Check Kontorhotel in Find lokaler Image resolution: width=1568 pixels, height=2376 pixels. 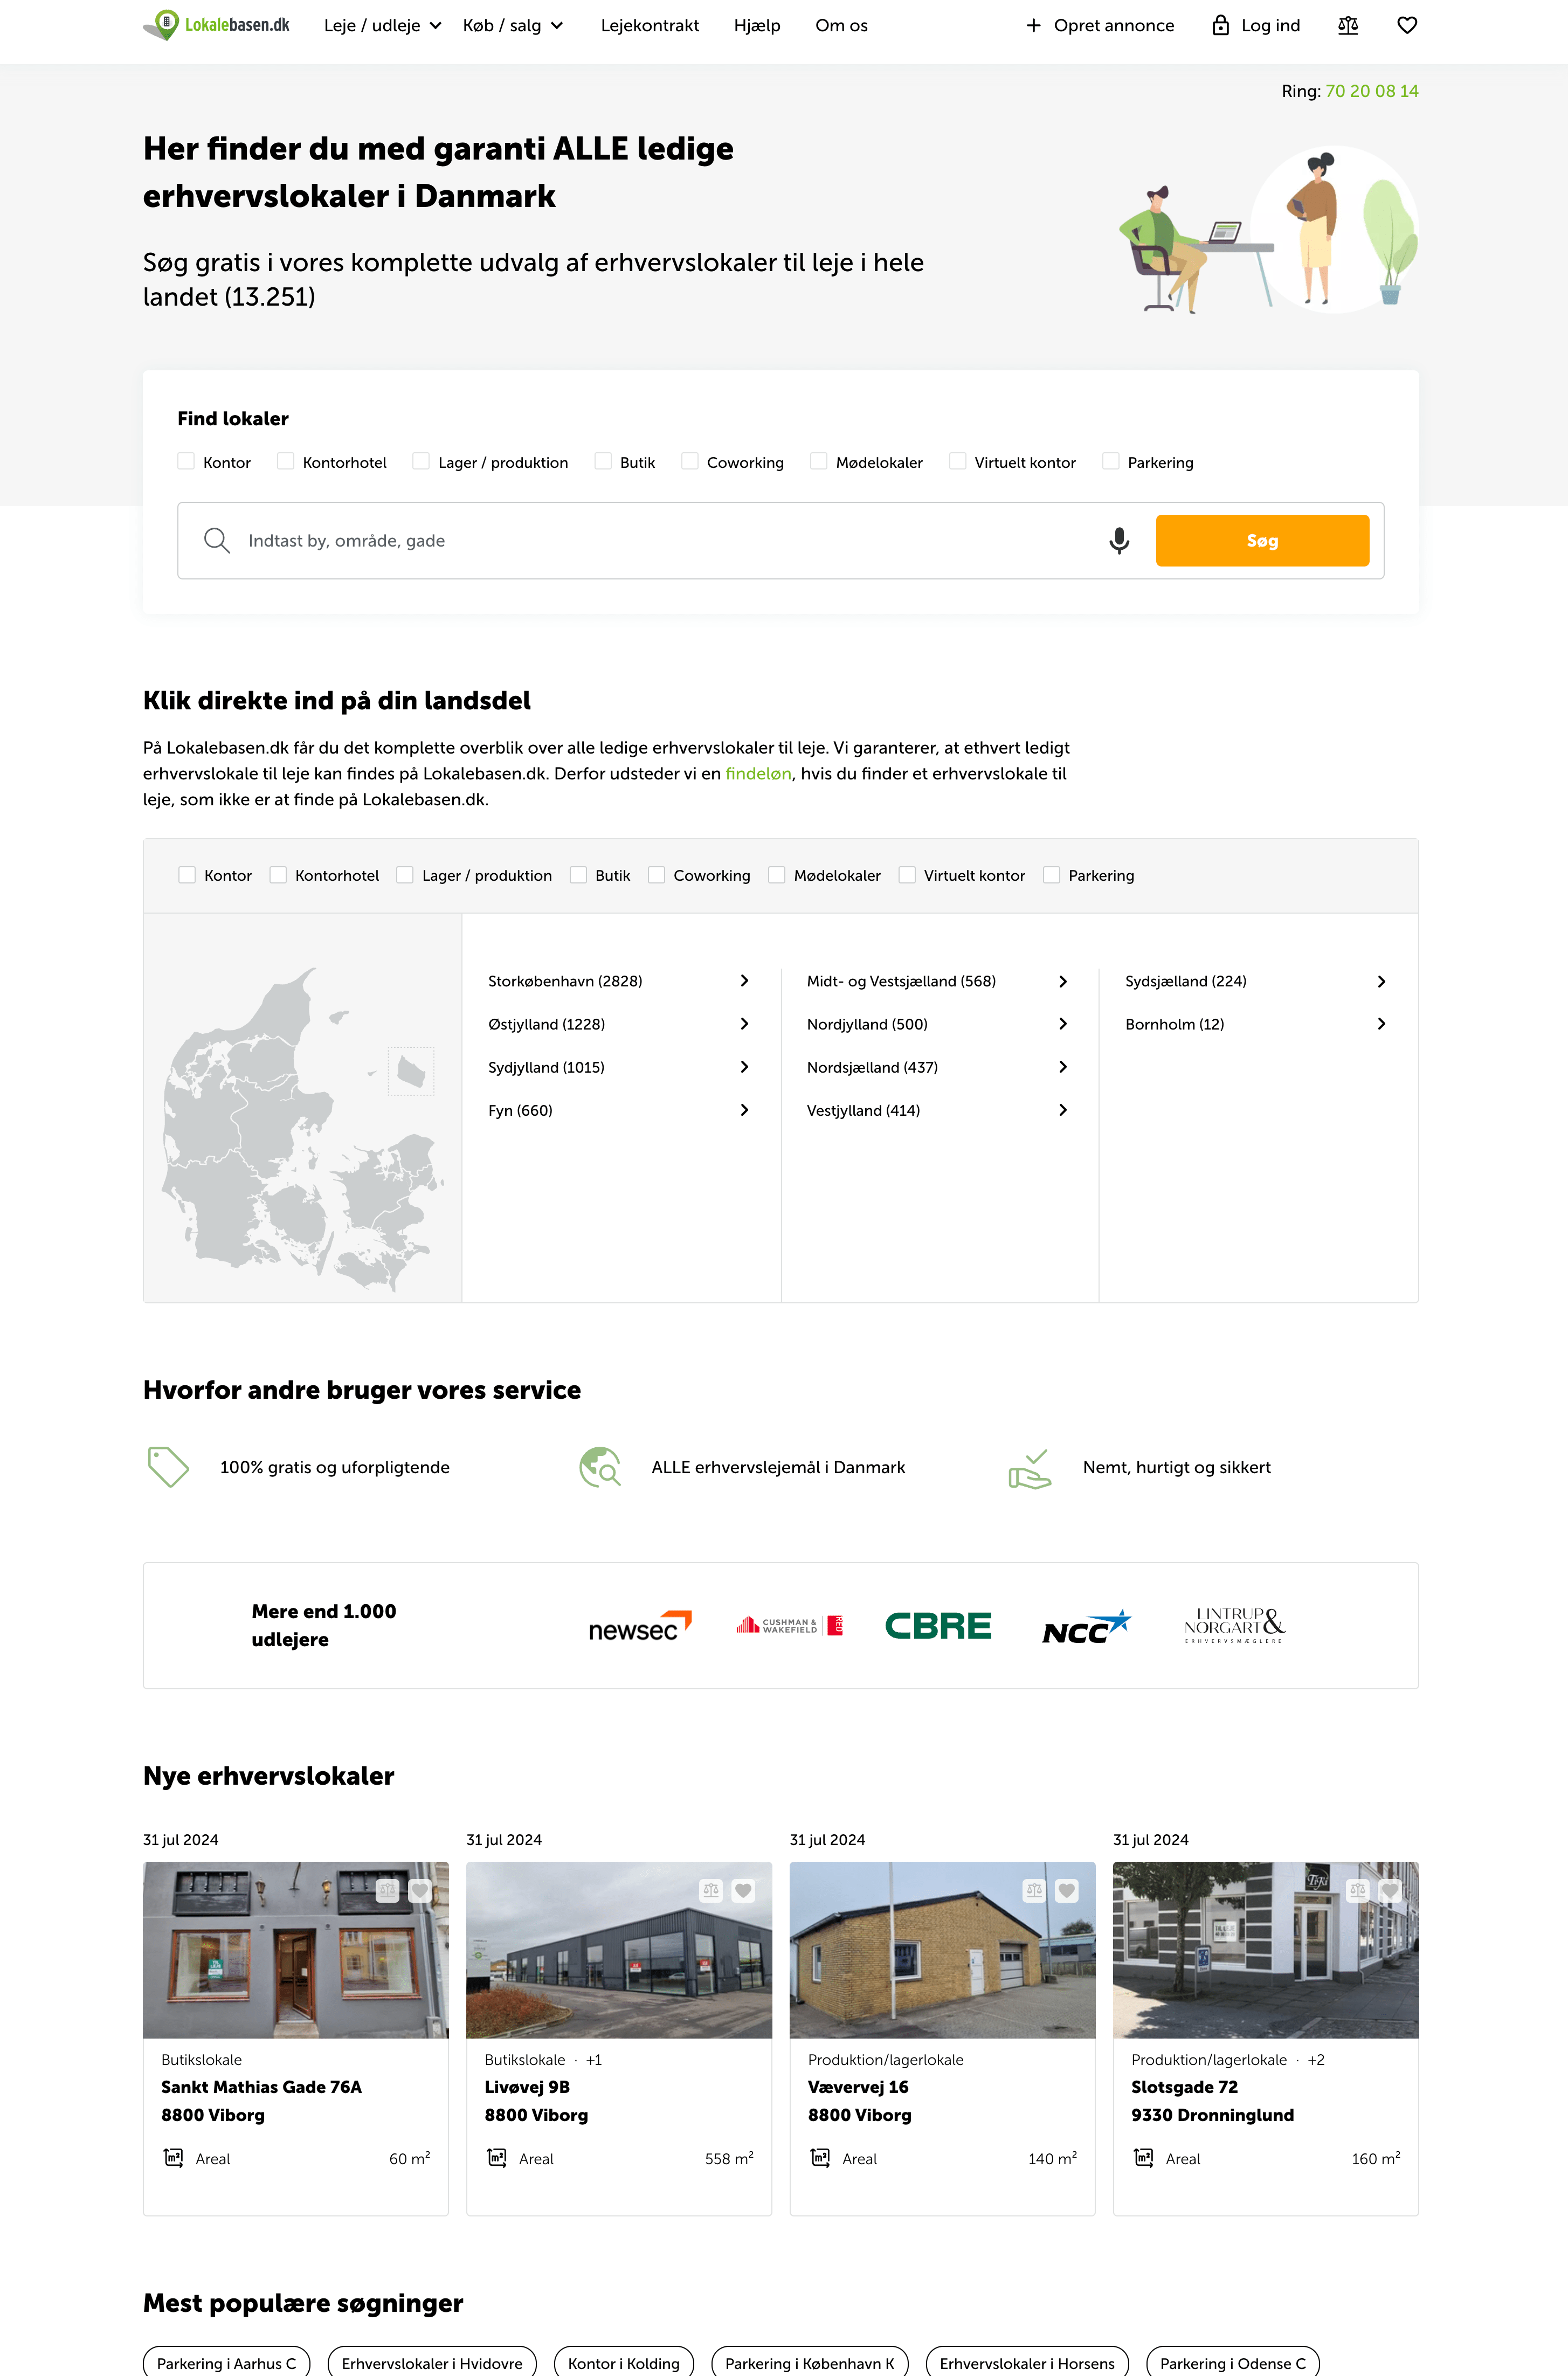tap(286, 461)
